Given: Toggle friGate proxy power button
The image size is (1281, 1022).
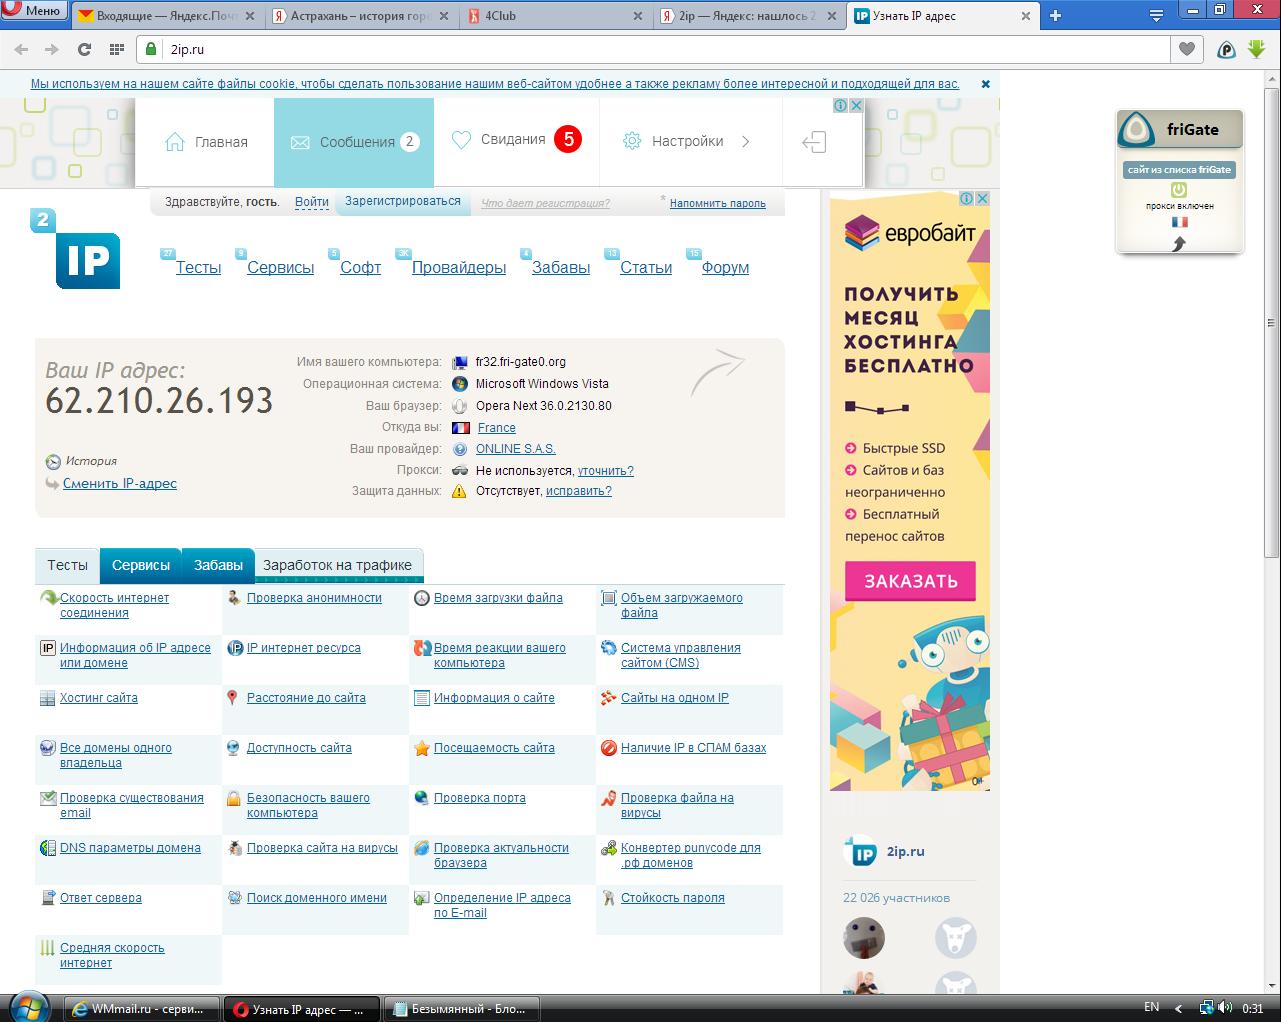Looking at the screenshot, I should [1179, 189].
